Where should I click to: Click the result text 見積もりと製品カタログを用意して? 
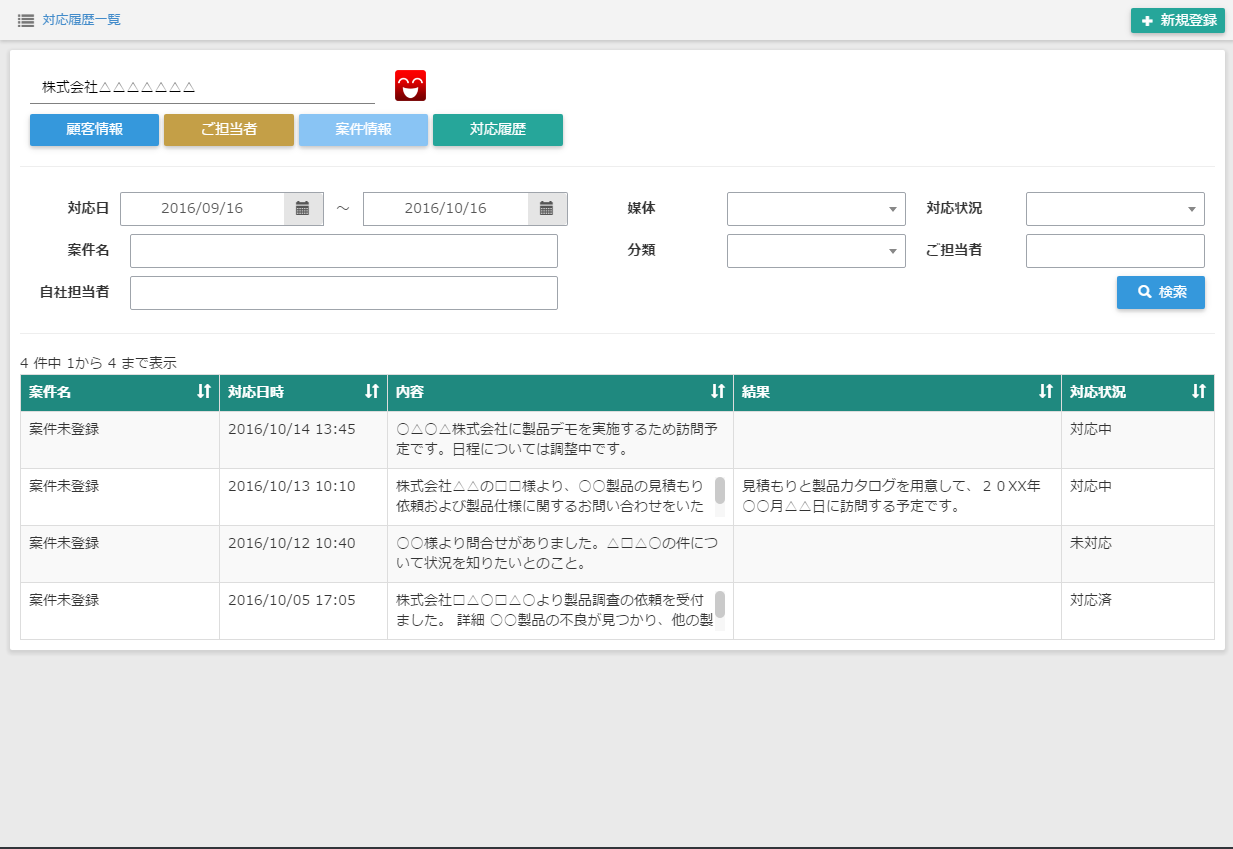(x=892, y=496)
